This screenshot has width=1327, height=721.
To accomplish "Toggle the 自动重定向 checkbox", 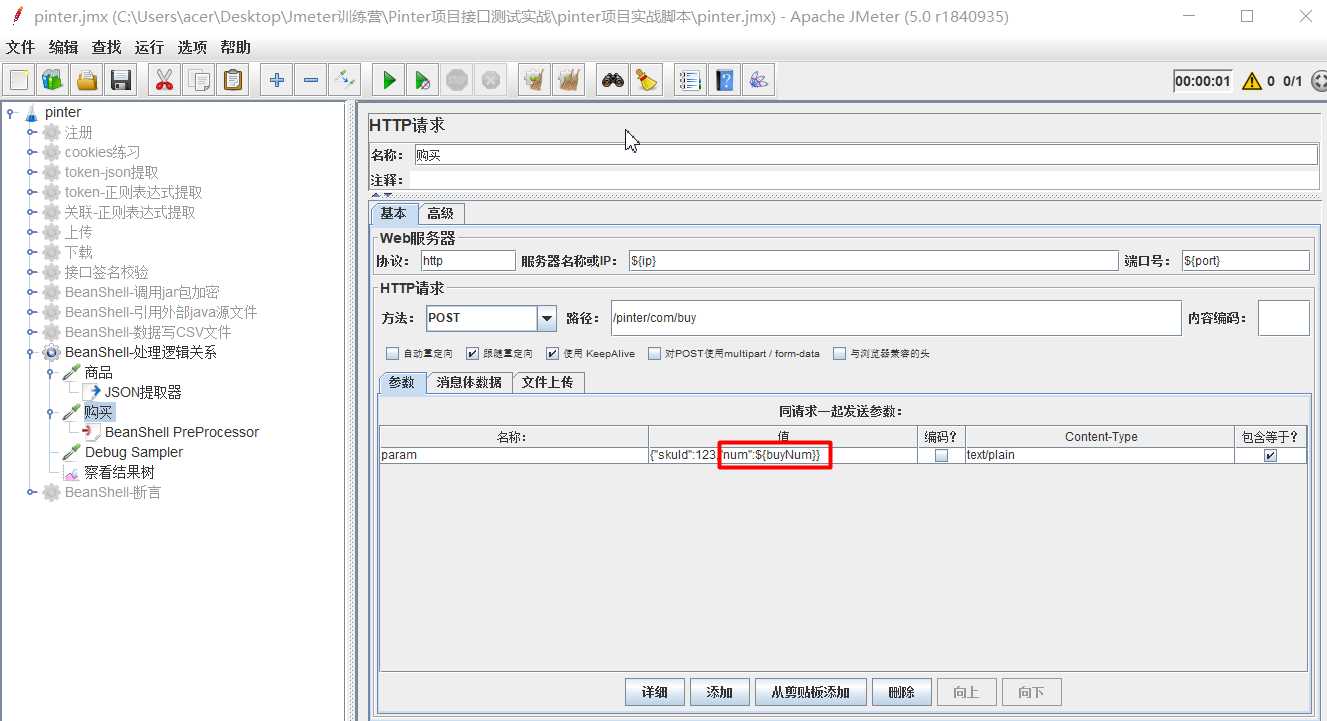I will click(x=393, y=354).
